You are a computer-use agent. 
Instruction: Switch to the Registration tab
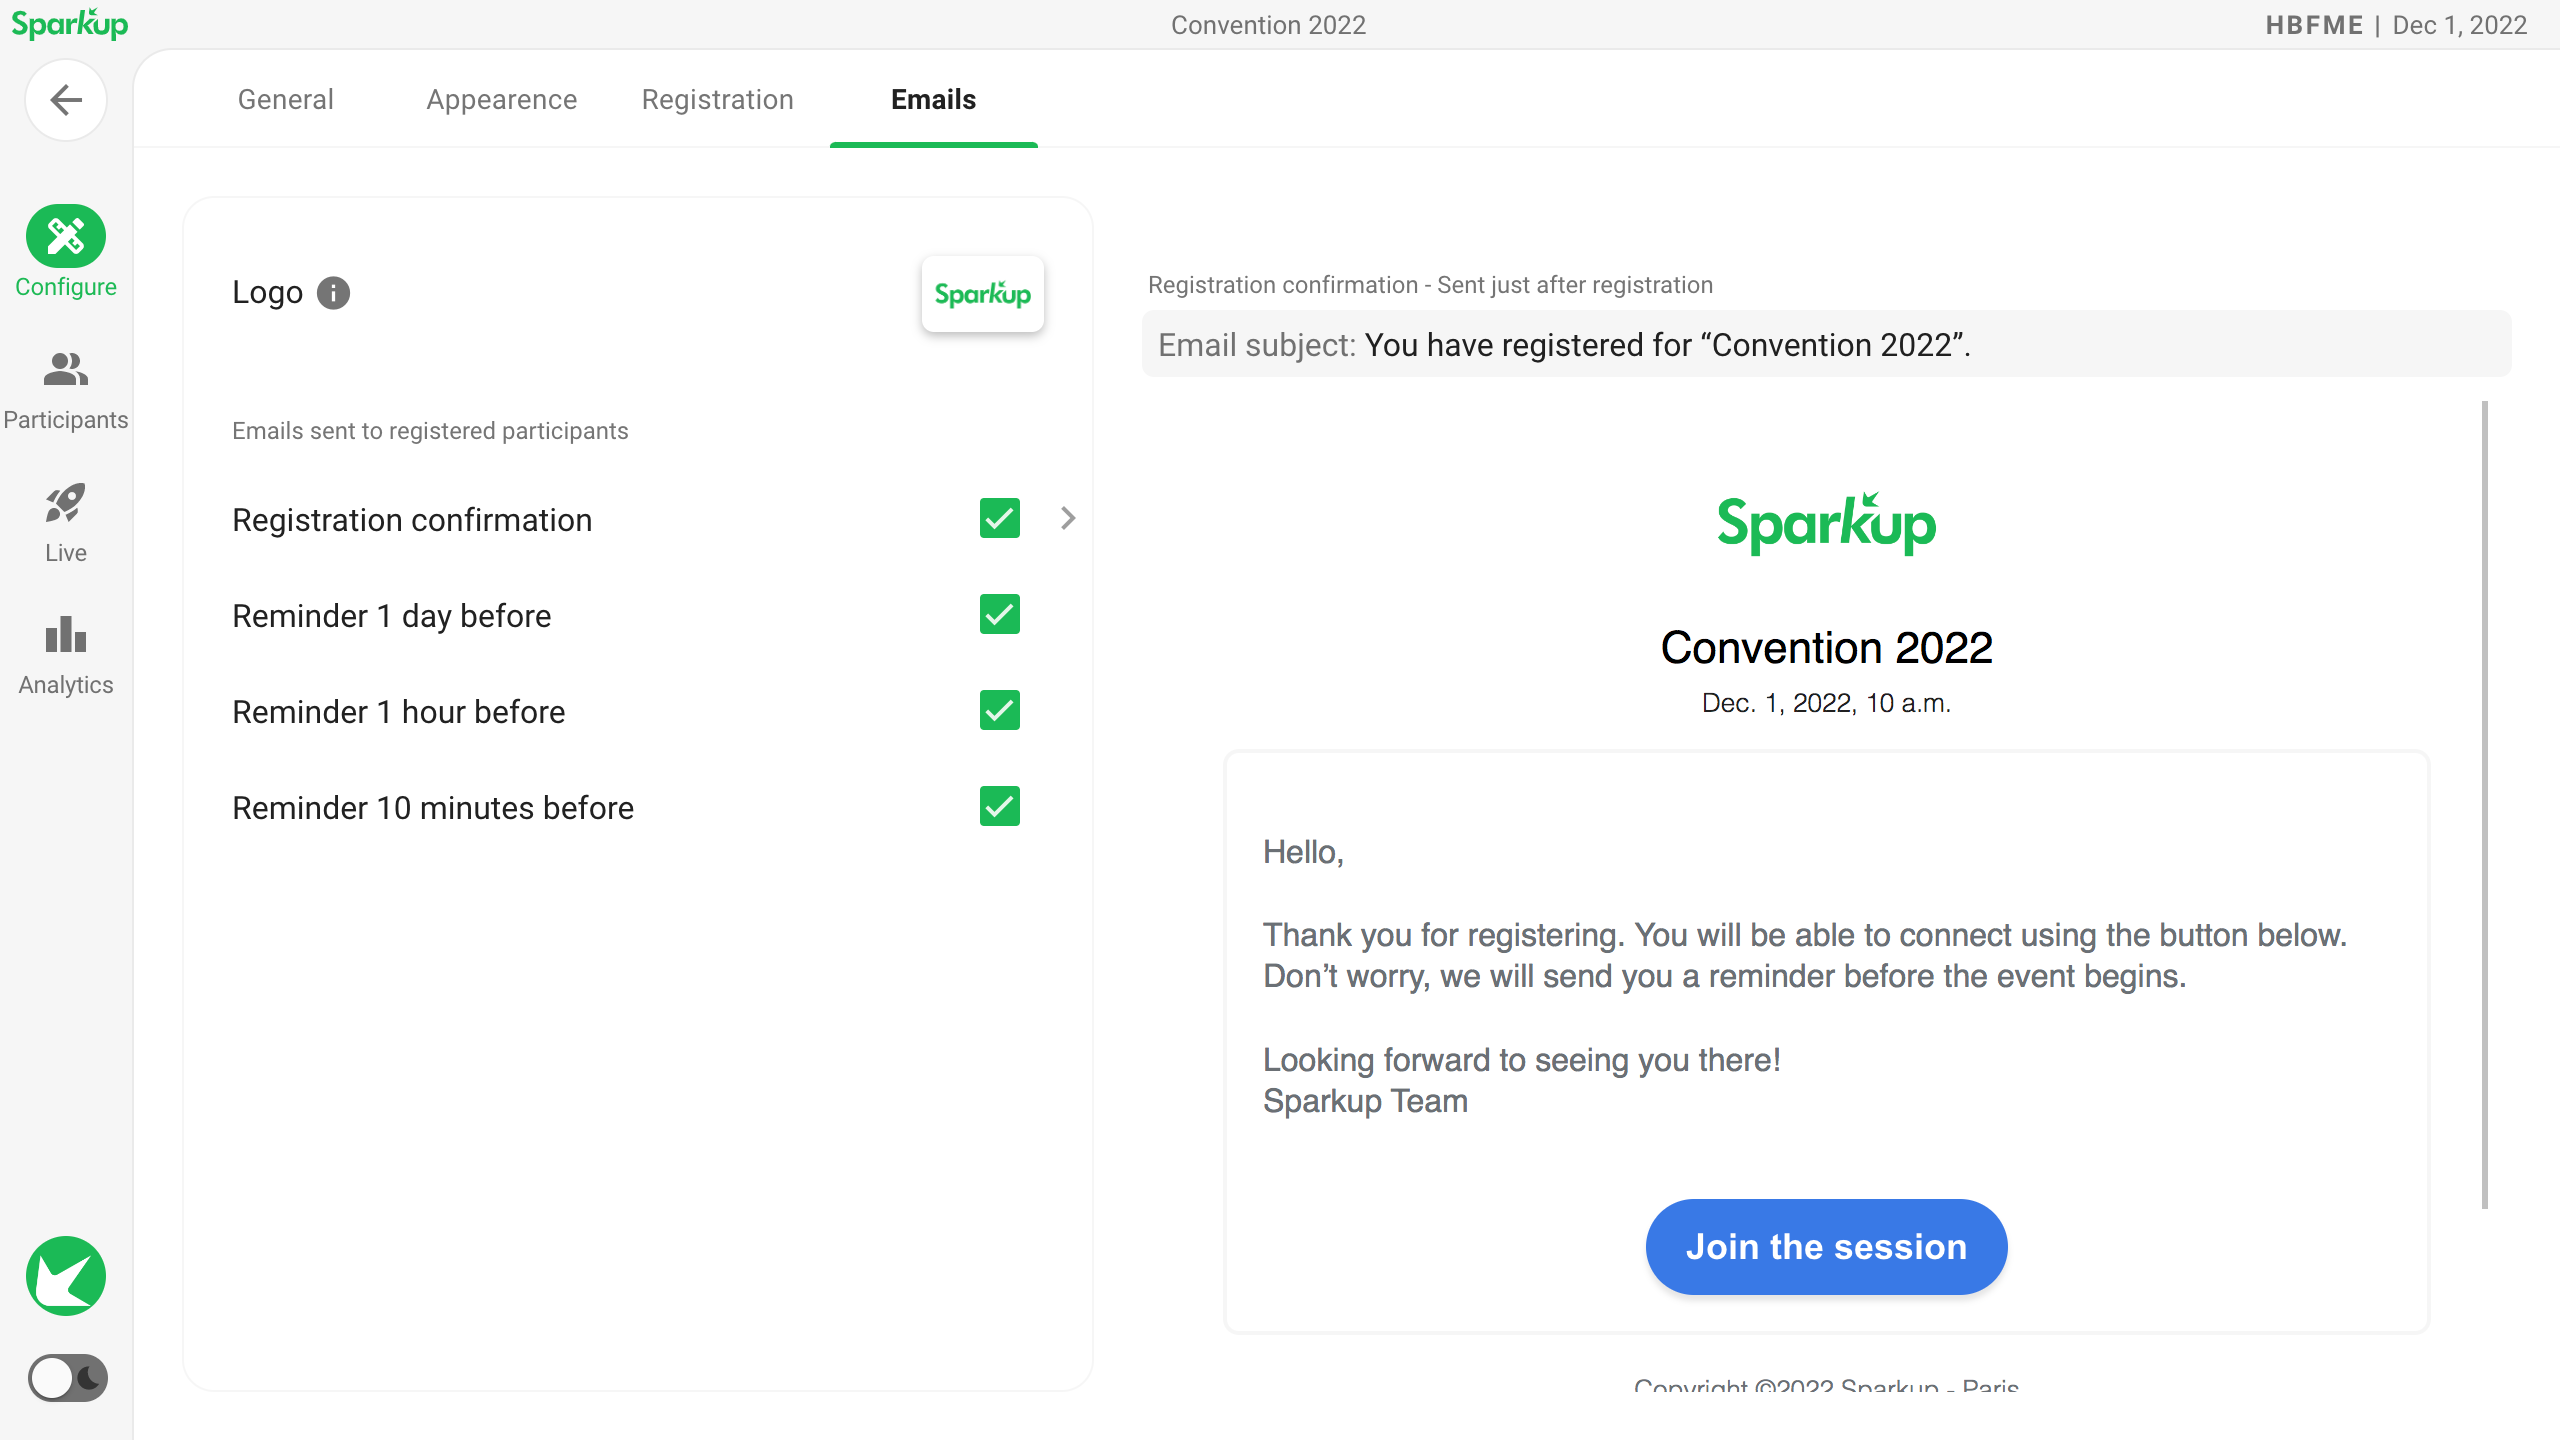click(x=717, y=99)
